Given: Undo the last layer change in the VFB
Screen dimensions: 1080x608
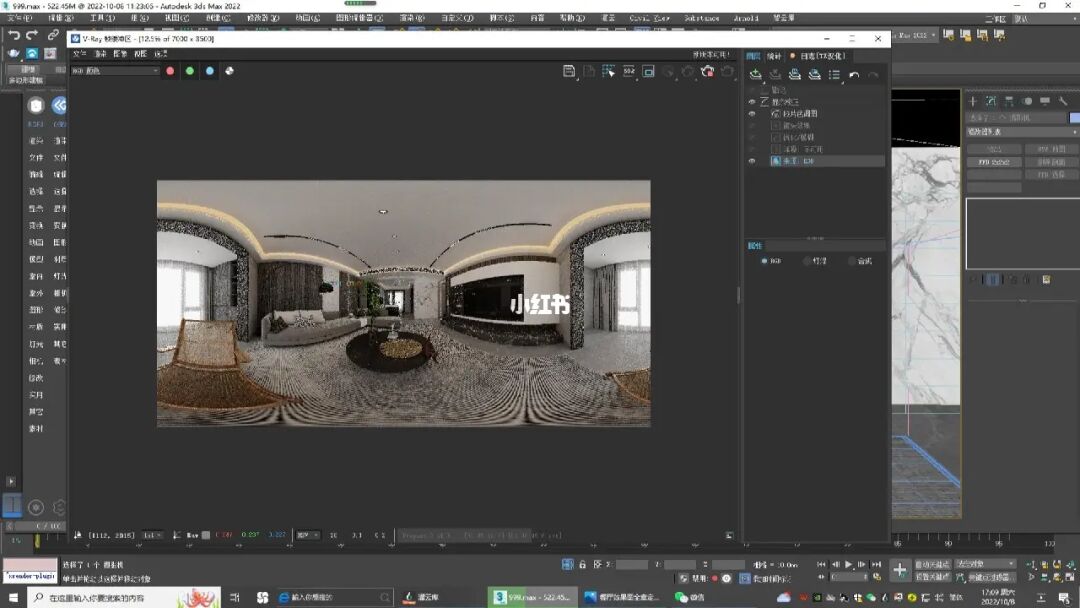Looking at the screenshot, I should tap(854, 74).
